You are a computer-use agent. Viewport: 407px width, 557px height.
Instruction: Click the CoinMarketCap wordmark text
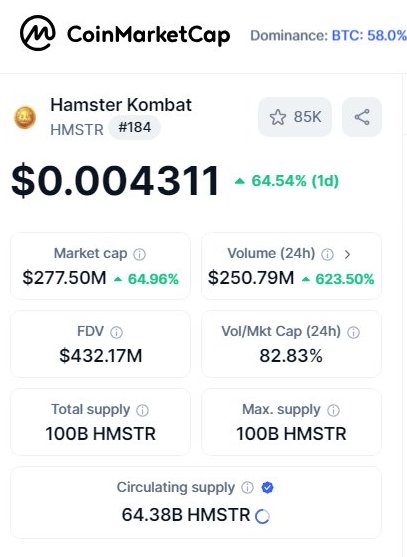[148, 35]
